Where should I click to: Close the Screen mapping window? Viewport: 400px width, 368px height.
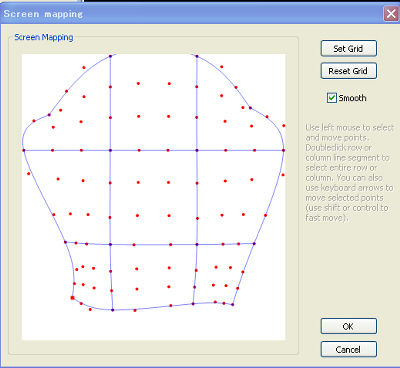[x=391, y=14]
